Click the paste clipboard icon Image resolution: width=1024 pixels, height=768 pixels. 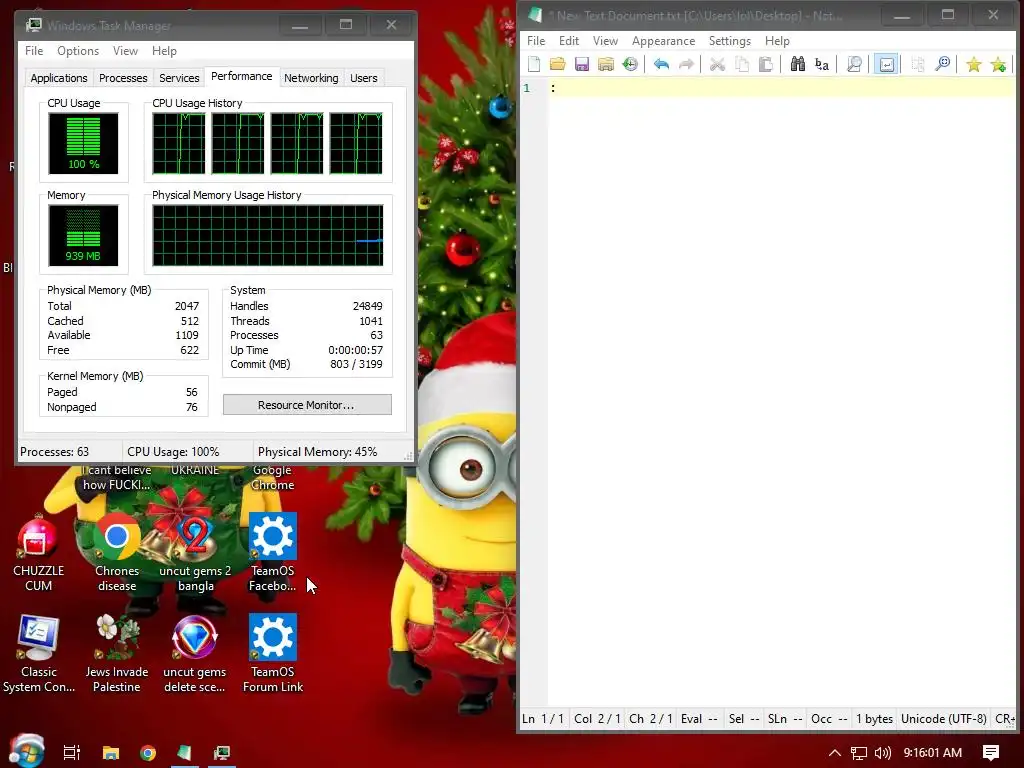766,64
